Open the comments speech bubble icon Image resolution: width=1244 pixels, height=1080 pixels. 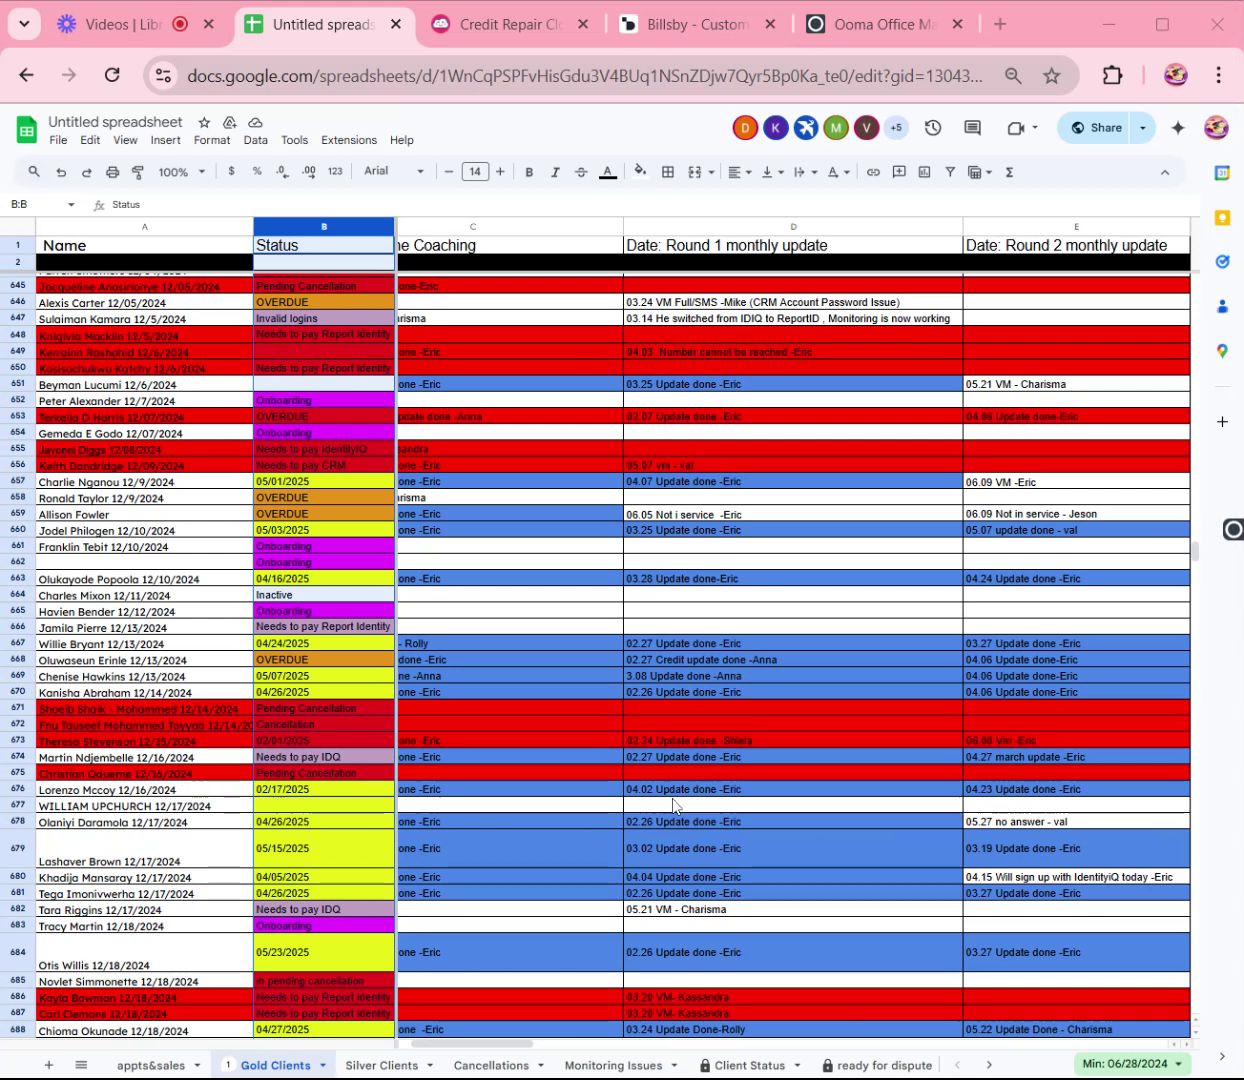(972, 128)
